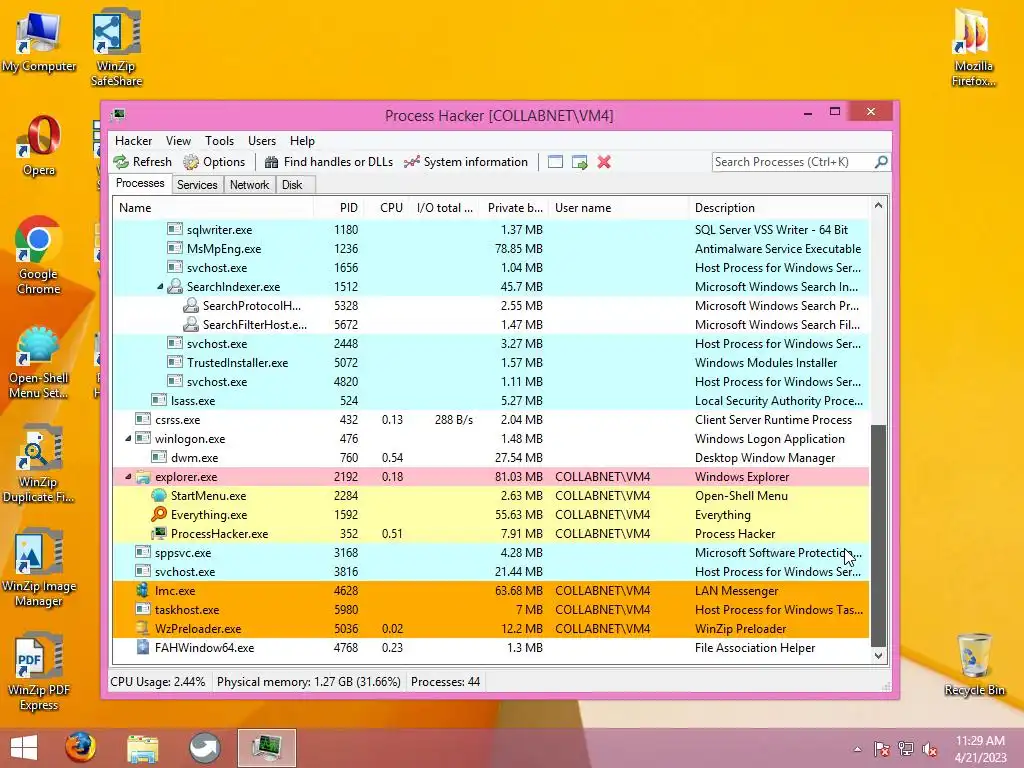Click the search magnifier icon
Screen dimensions: 1024x768
click(x=881, y=161)
